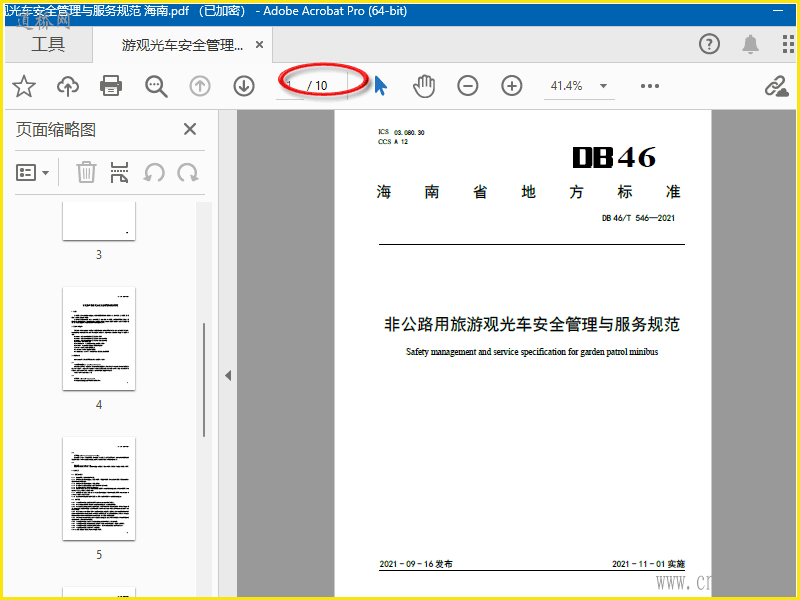The image size is (800, 600).
Task: Delete selected page with trash icon
Action: tap(86, 172)
